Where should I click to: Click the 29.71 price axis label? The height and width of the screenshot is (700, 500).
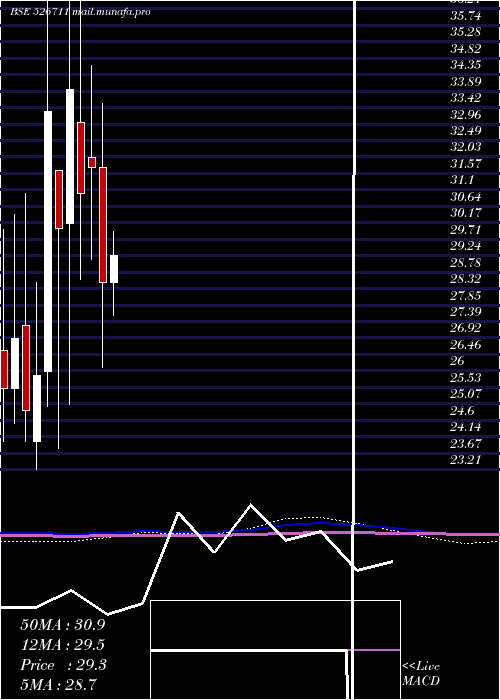pos(466,230)
